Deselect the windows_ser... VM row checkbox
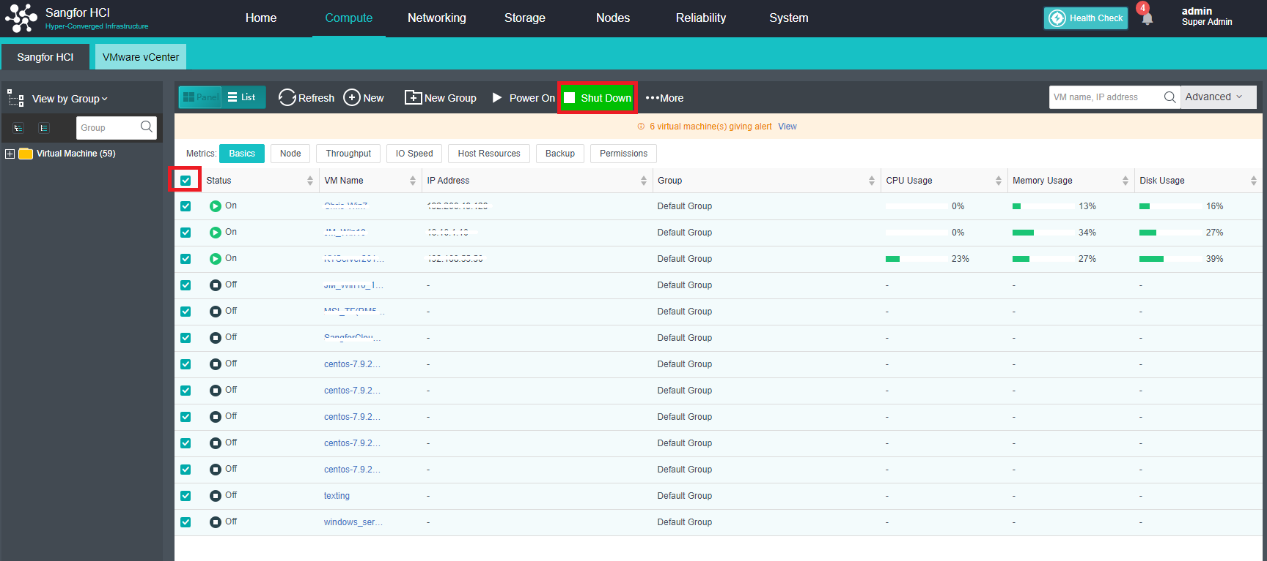Image resolution: width=1267 pixels, height=561 pixels. coord(185,522)
